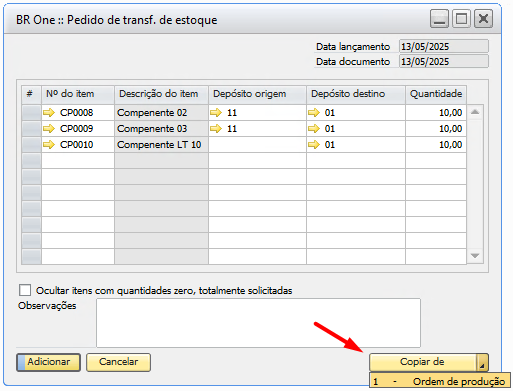Select Compenente 03 description cell
The height and width of the screenshot is (391, 513).
click(x=162, y=129)
